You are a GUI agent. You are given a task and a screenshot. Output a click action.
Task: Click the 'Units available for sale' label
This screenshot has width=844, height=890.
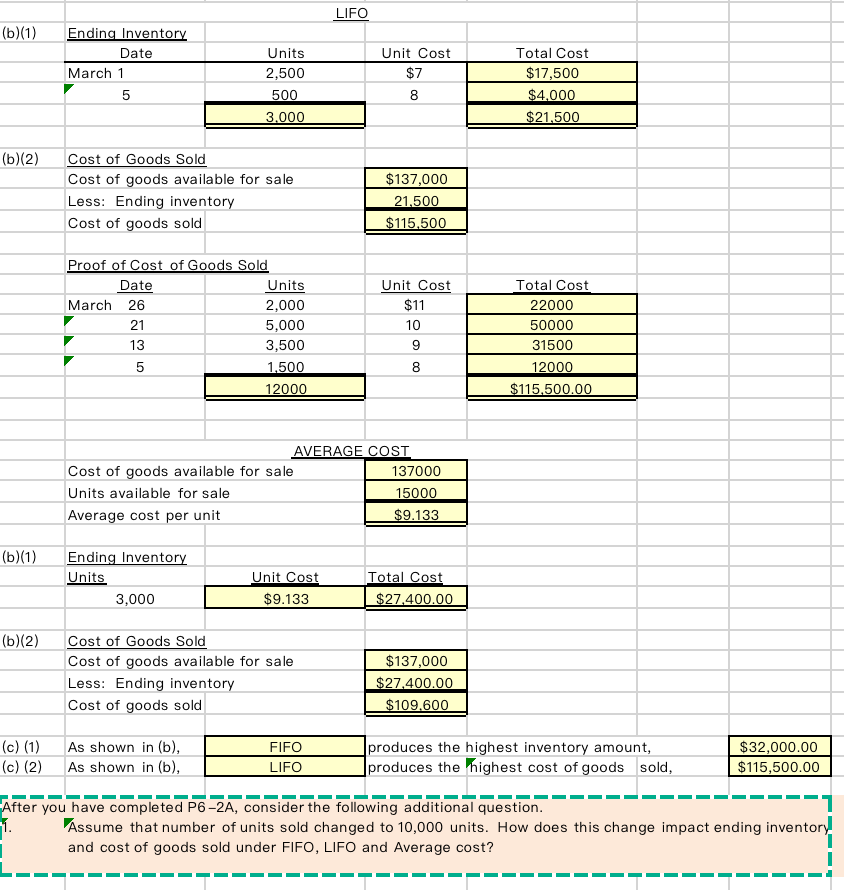[149, 493]
